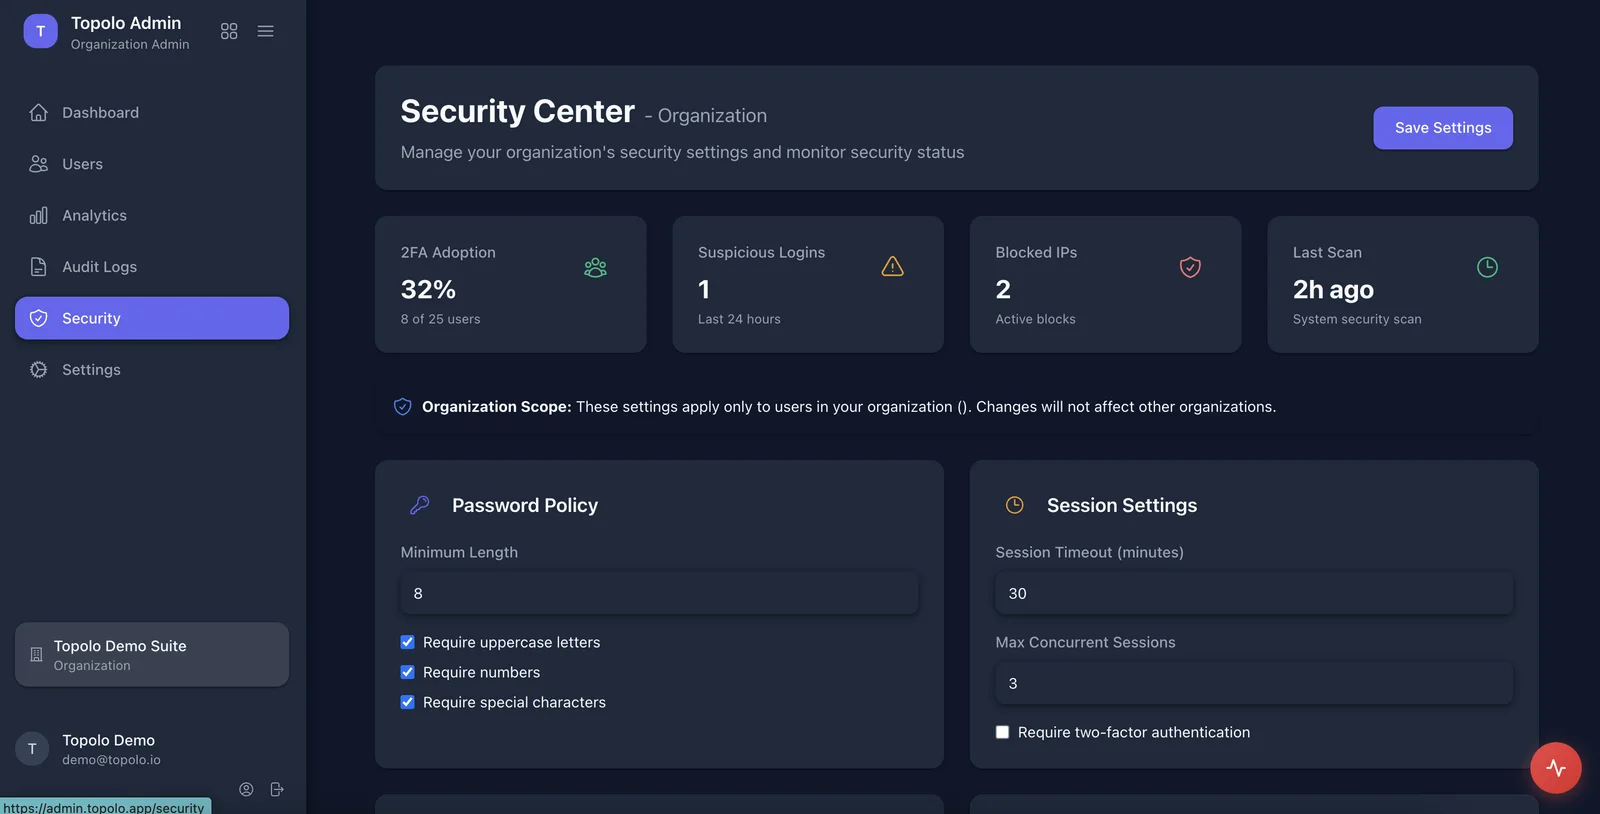Click the grid apps icon in sidebar header
1600x814 pixels.
(229, 31)
